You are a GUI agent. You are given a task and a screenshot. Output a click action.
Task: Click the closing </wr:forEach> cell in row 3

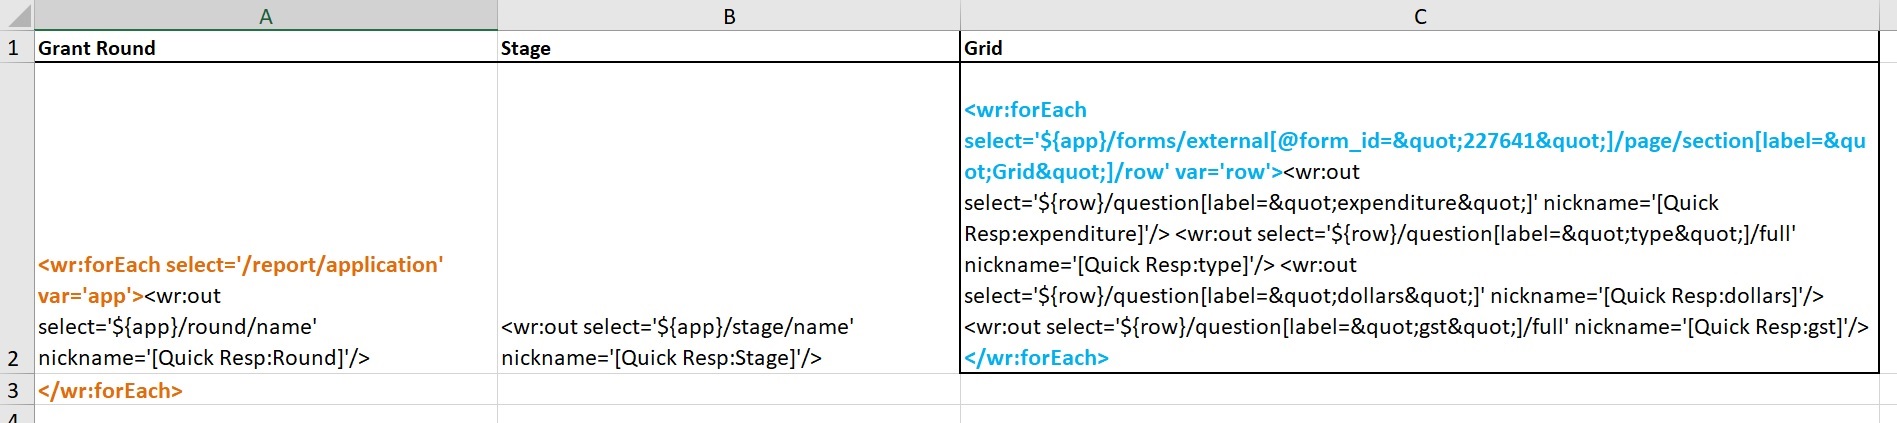tap(265, 390)
